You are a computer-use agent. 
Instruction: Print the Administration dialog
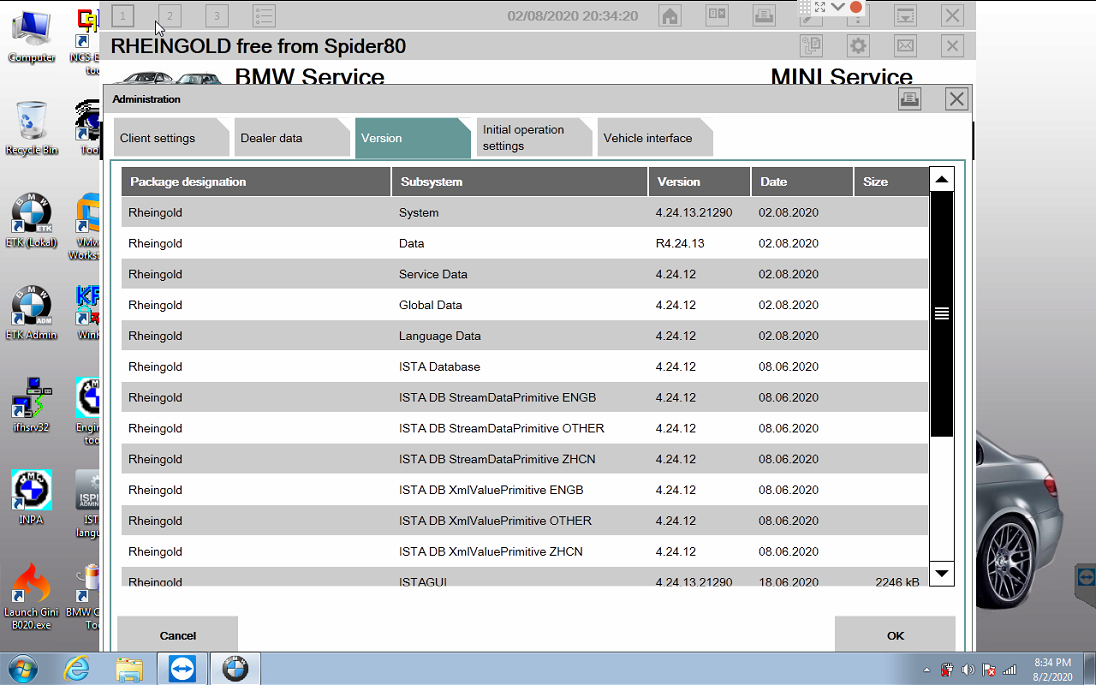click(909, 99)
